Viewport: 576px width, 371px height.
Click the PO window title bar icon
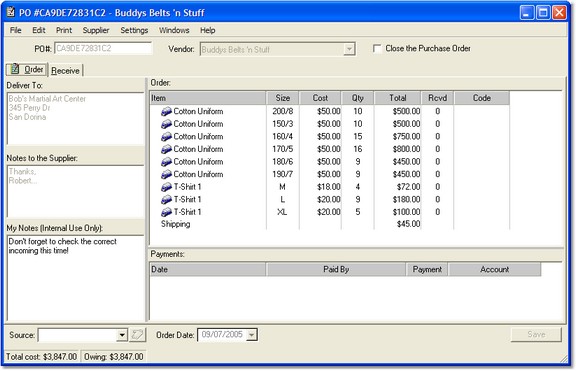(x=11, y=12)
